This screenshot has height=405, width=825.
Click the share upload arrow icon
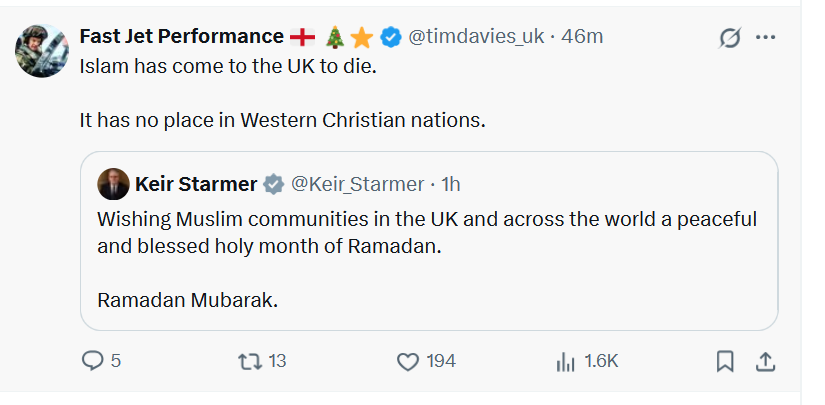(764, 361)
